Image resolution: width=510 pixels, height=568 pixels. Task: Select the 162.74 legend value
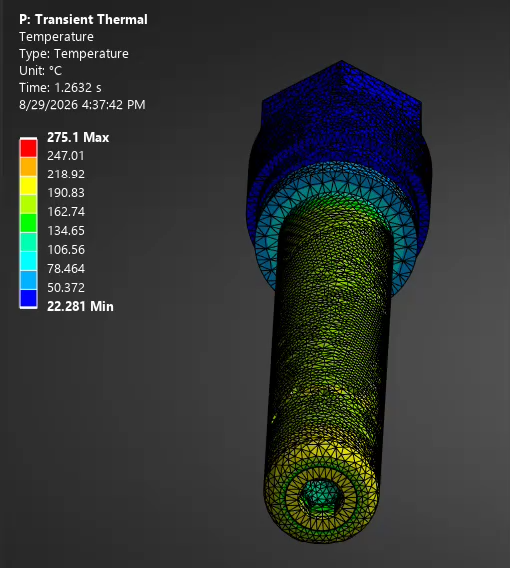(x=66, y=212)
